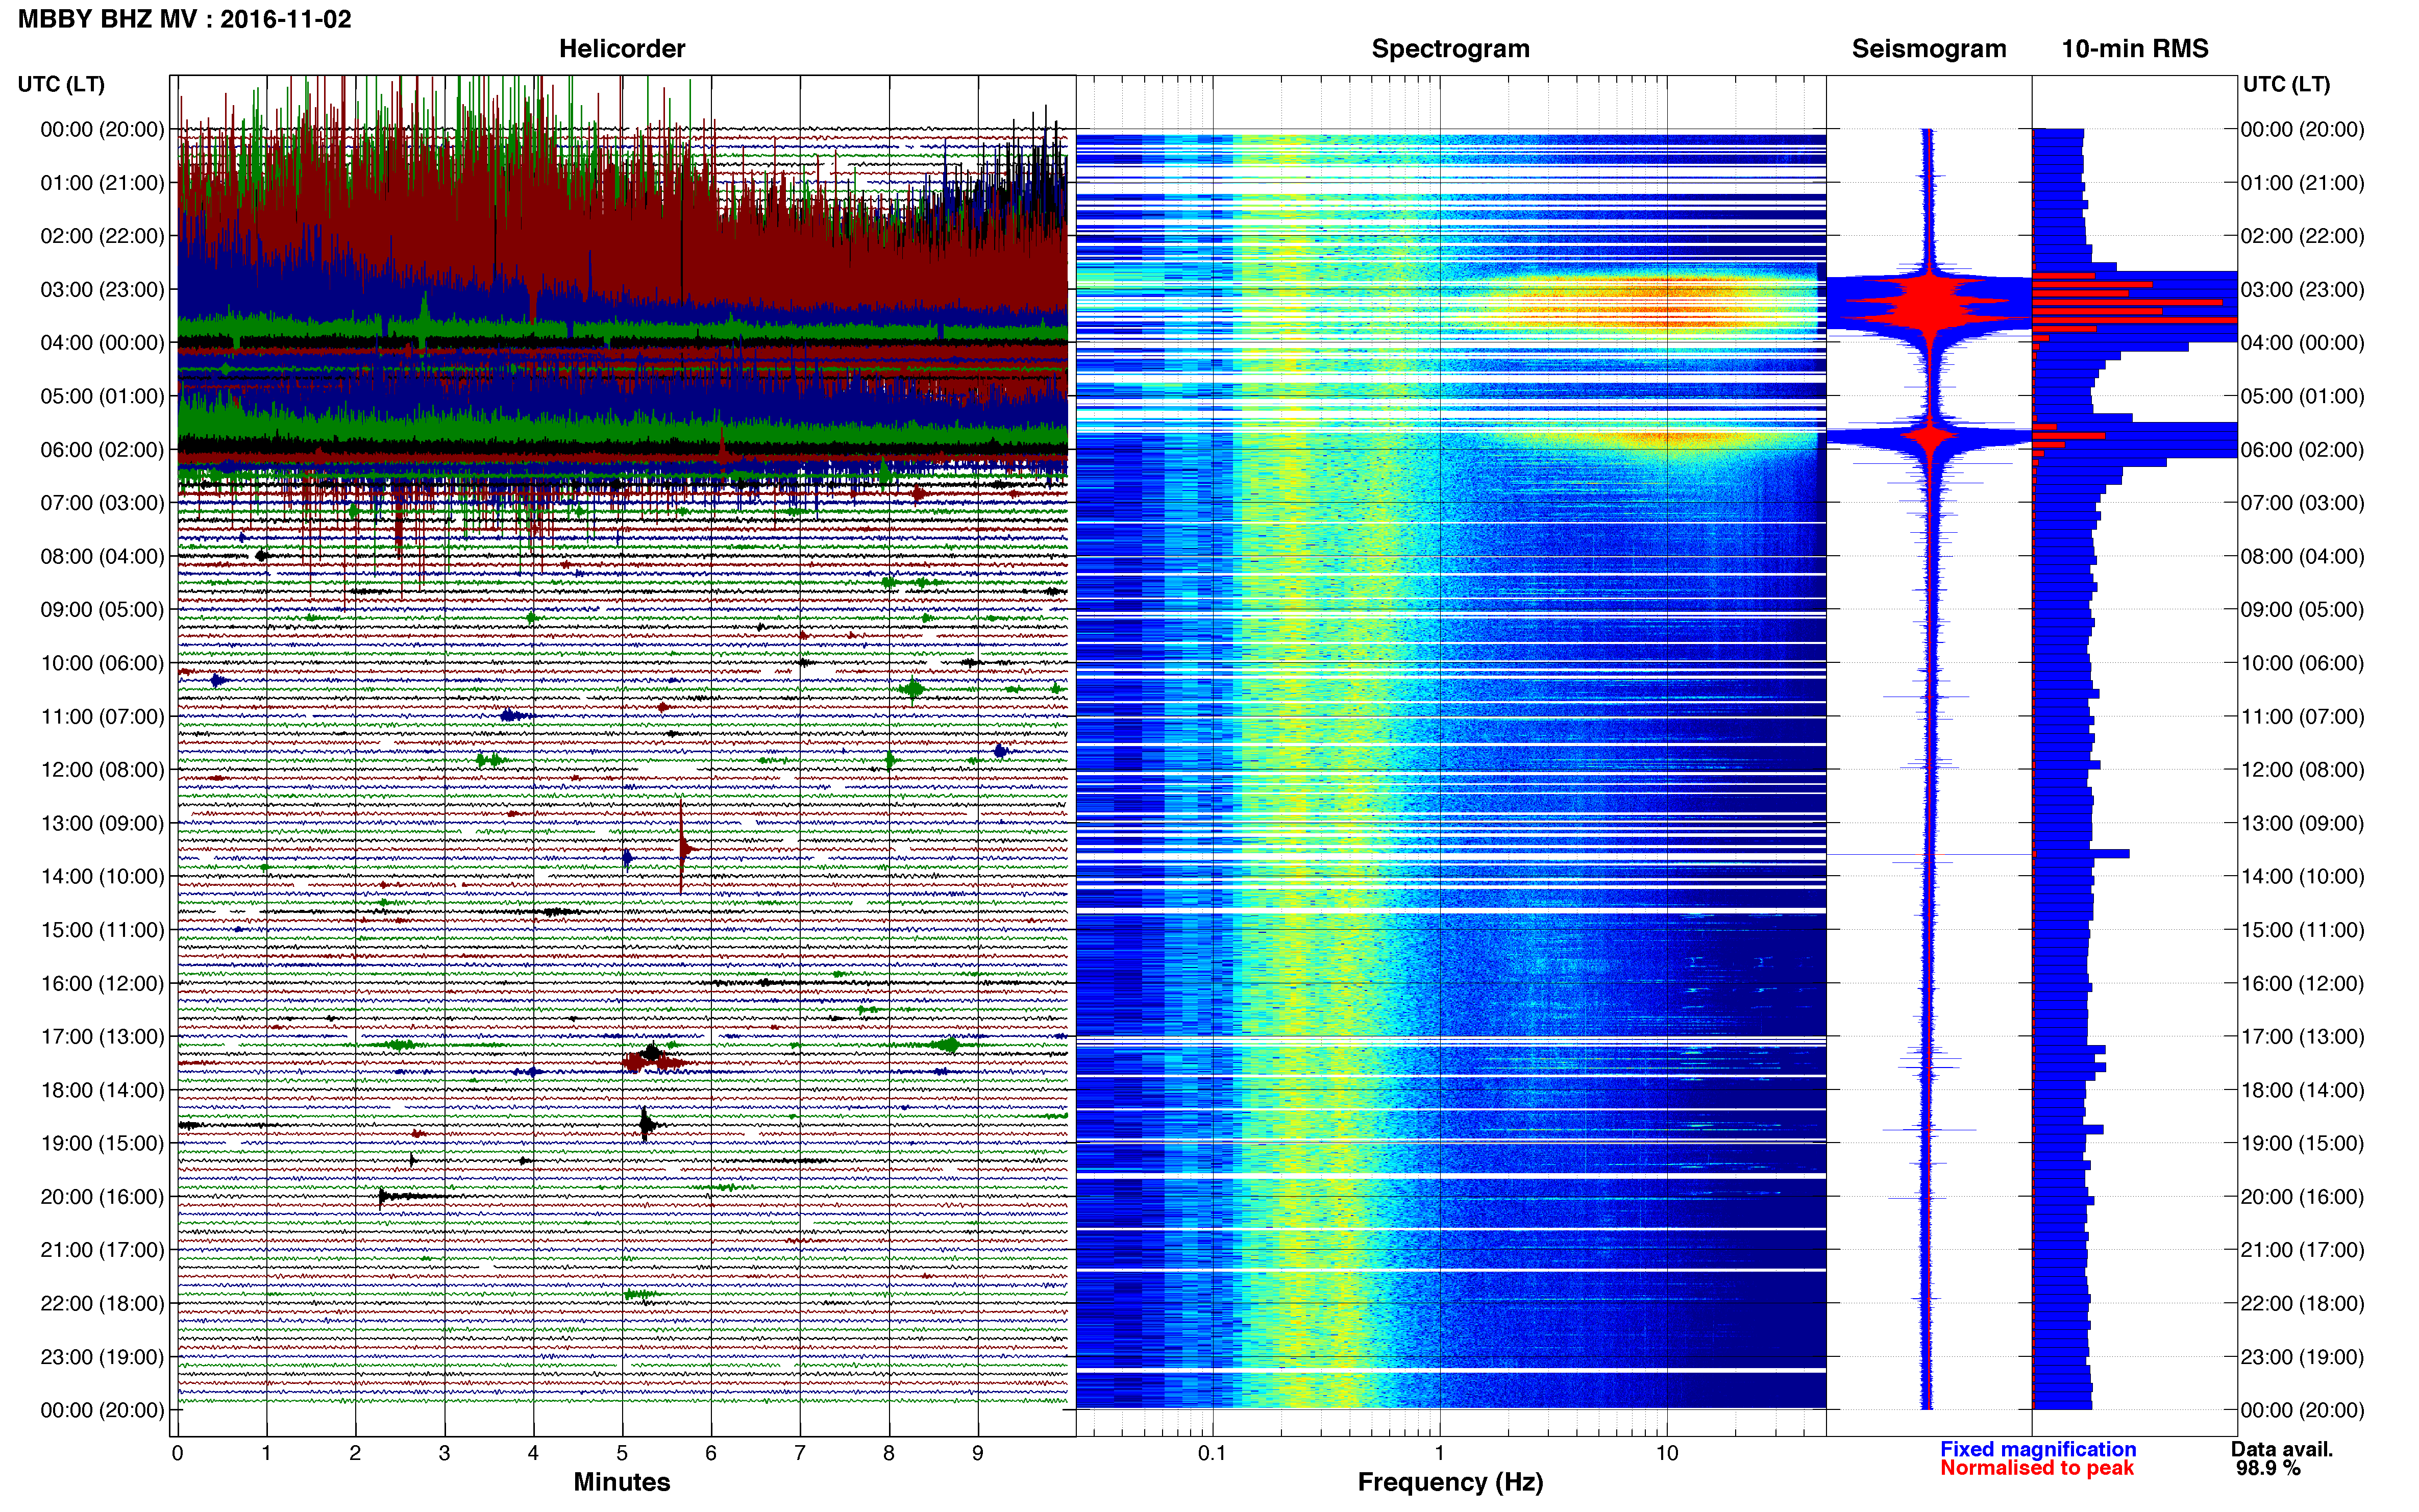Image resolution: width=2419 pixels, height=1512 pixels.
Task: Click the 9 tick on Minutes axis
Action: point(978,1454)
